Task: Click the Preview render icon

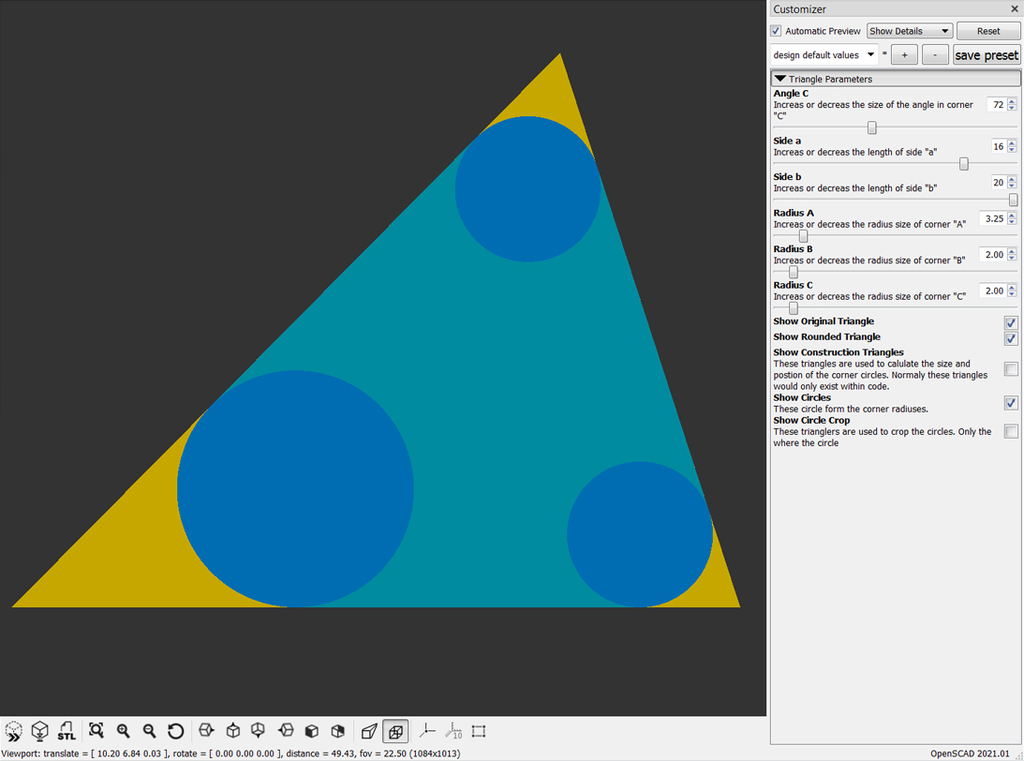Action: [x=14, y=731]
